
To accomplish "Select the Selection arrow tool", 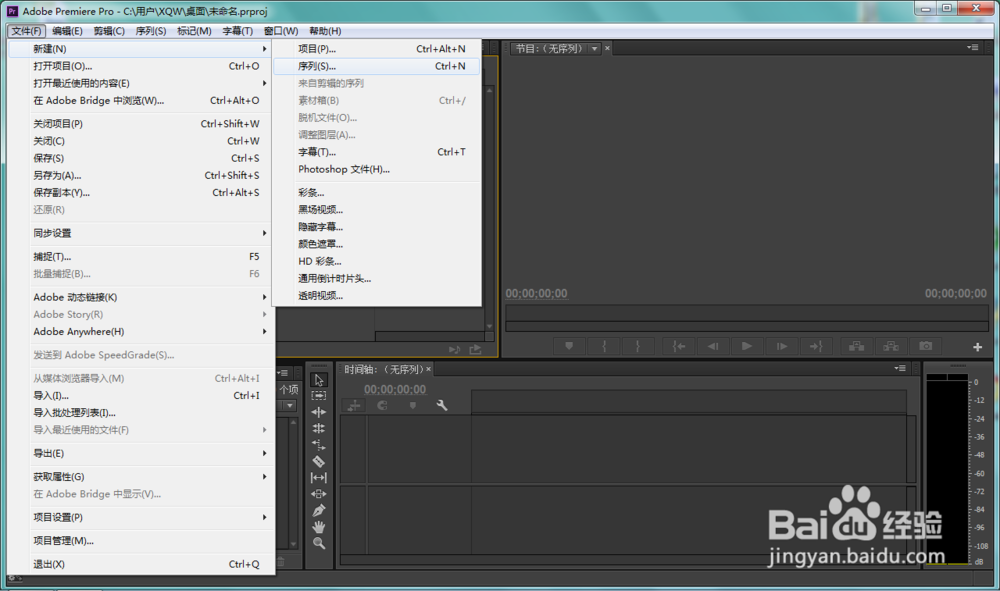I will (319, 380).
